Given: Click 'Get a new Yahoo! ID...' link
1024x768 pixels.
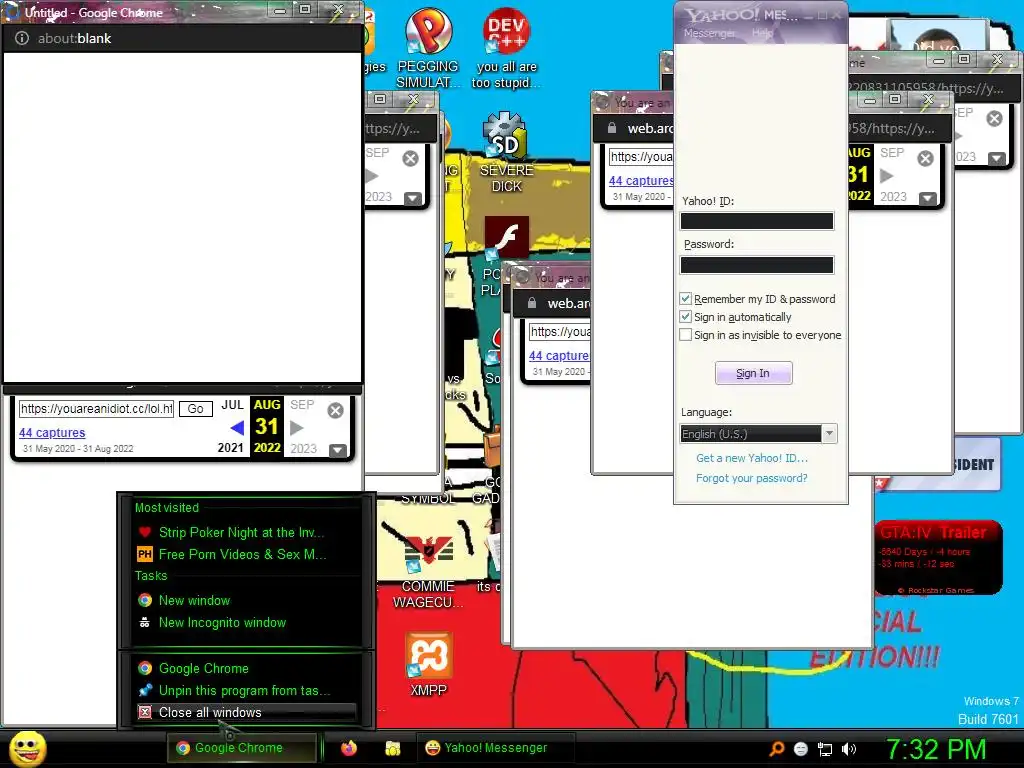Looking at the screenshot, I should coord(752,458).
